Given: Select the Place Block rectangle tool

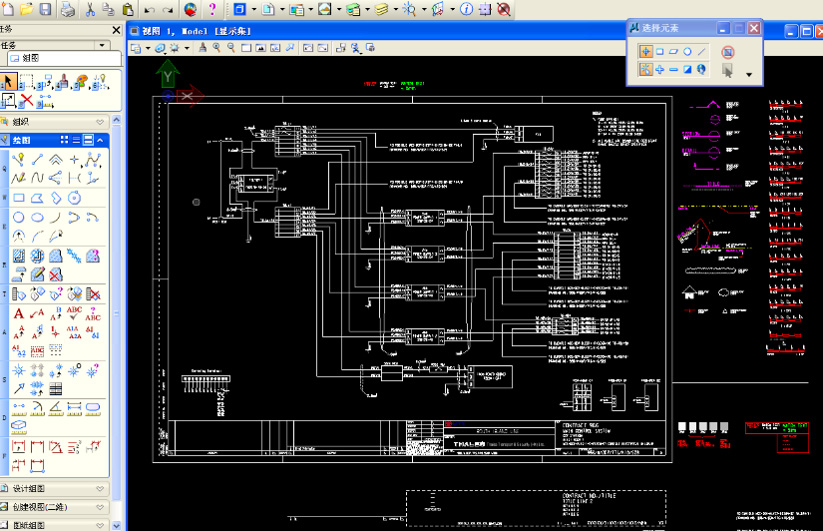Looking at the screenshot, I should click(x=18, y=197).
